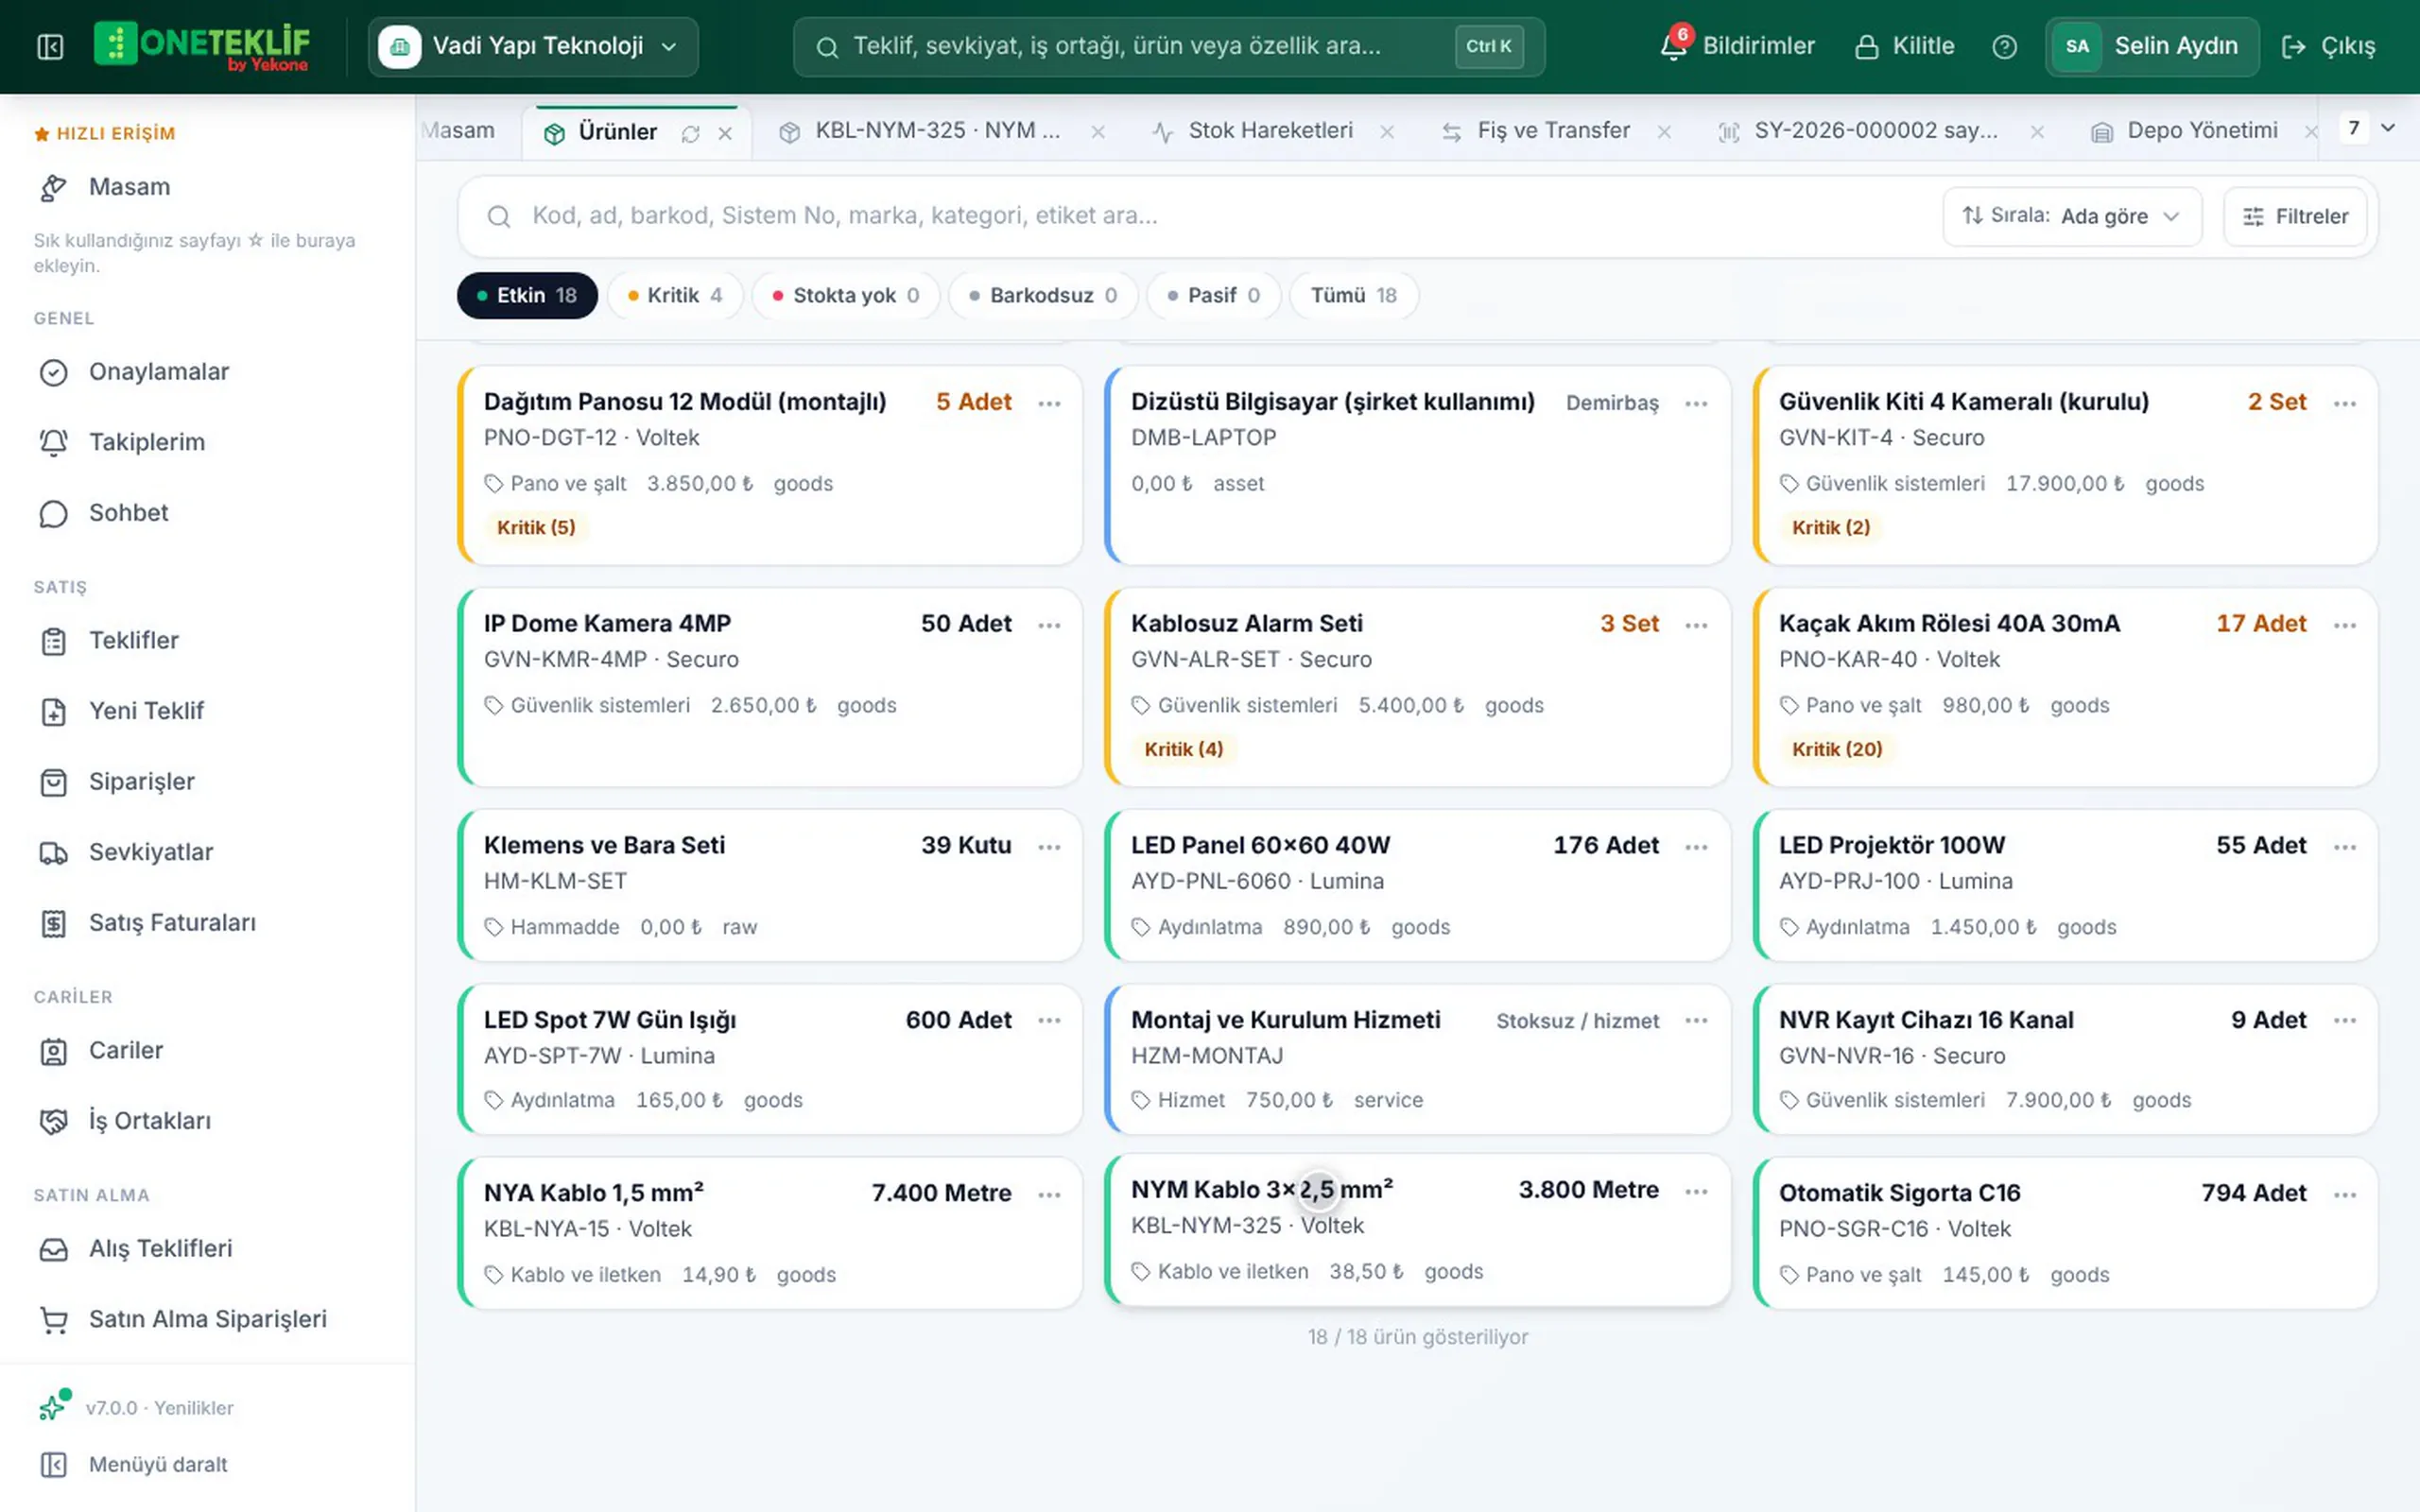The height and width of the screenshot is (1512, 2420).
Task: Select the Tümü filter chip
Action: click(1354, 295)
